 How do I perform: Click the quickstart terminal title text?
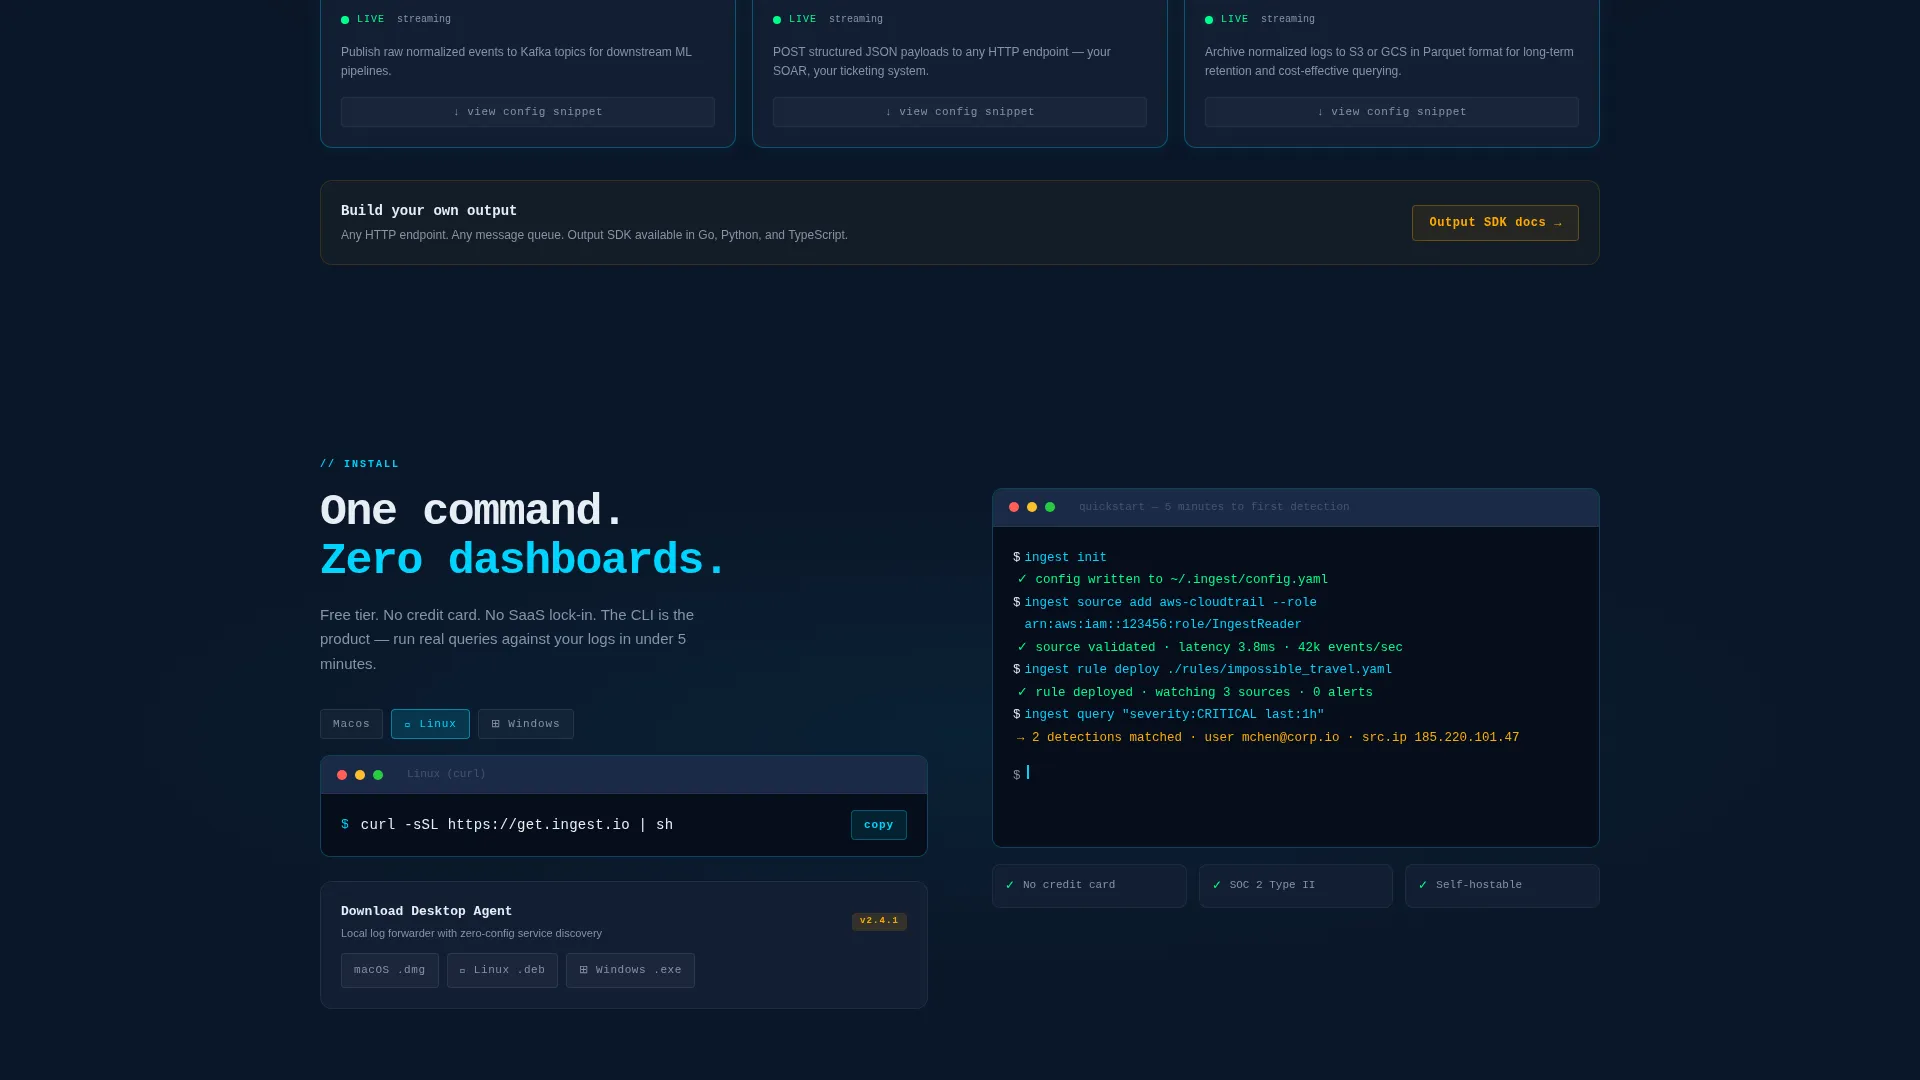click(x=1214, y=507)
